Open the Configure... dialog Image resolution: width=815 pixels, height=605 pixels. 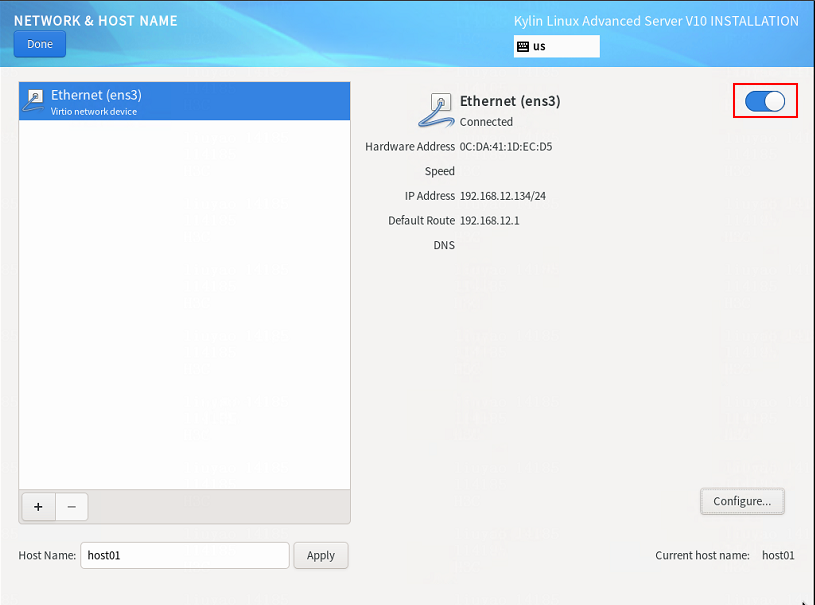tap(742, 501)
